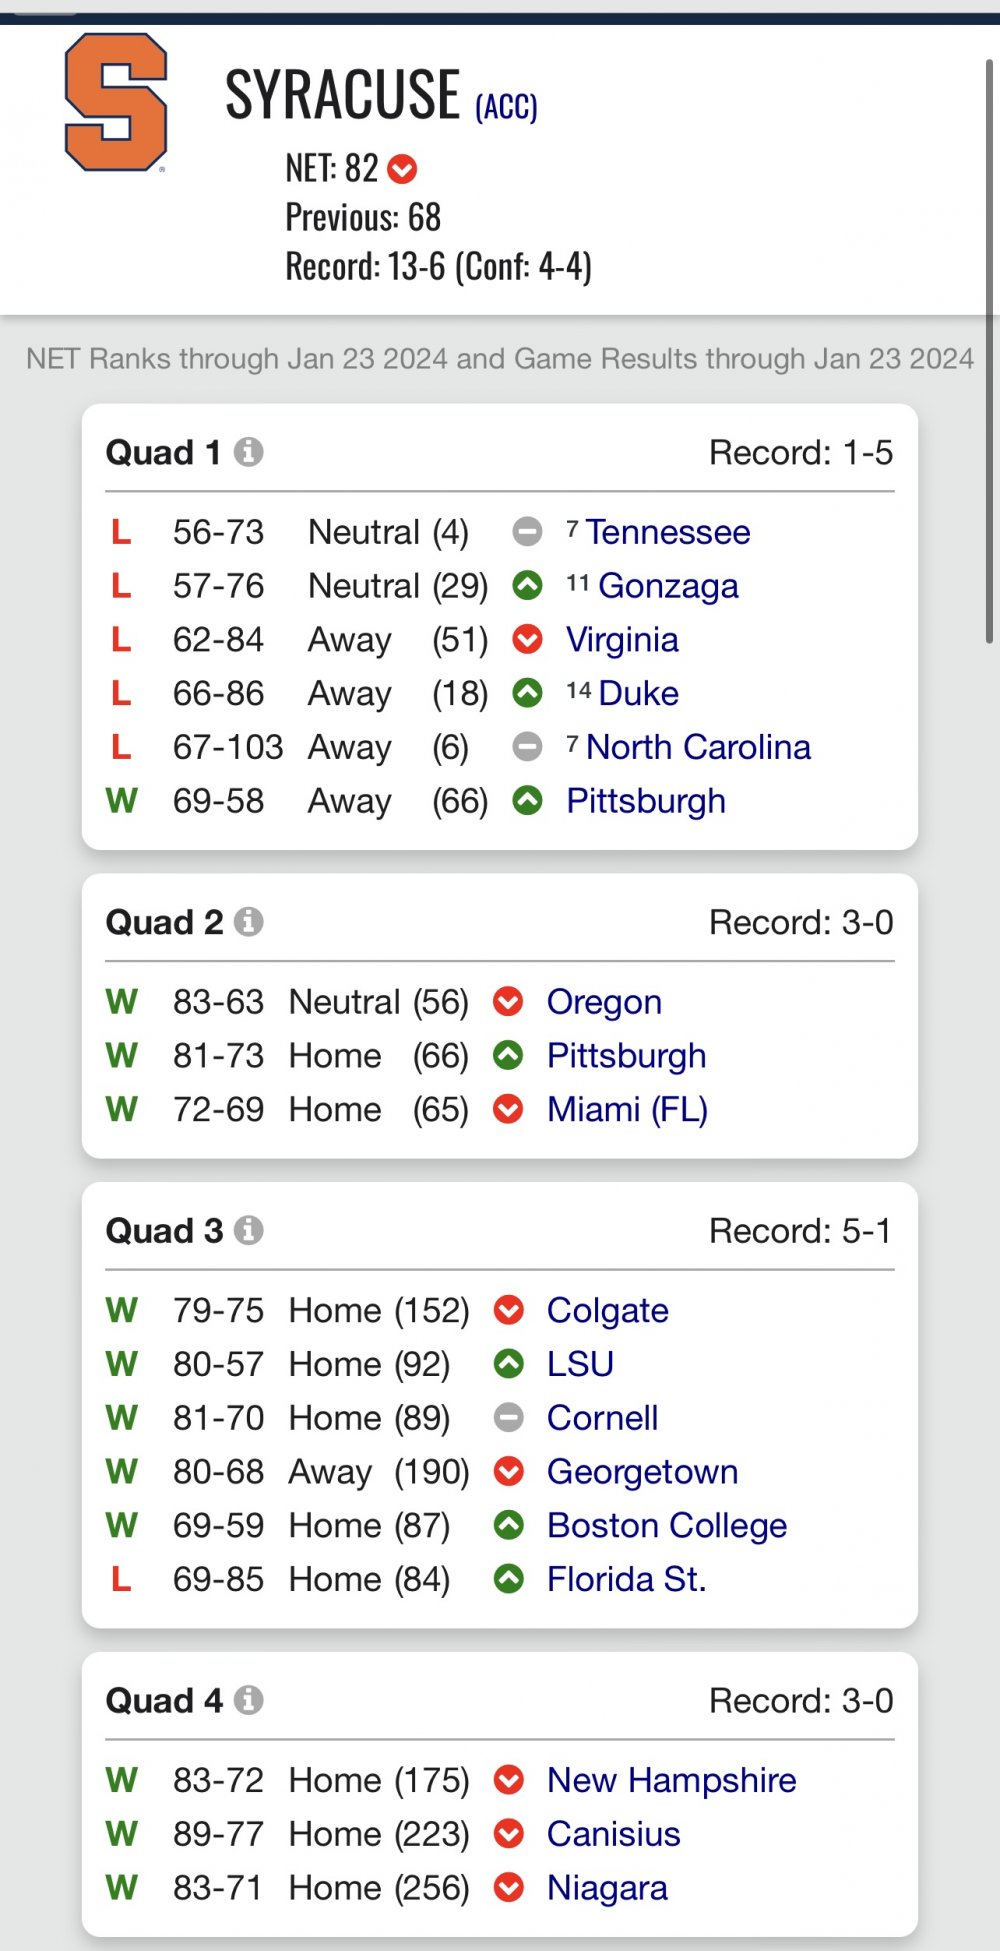1000x1951 pixels.
Task: Open the Quad 2 info icon
Action: tap(248, 921)
